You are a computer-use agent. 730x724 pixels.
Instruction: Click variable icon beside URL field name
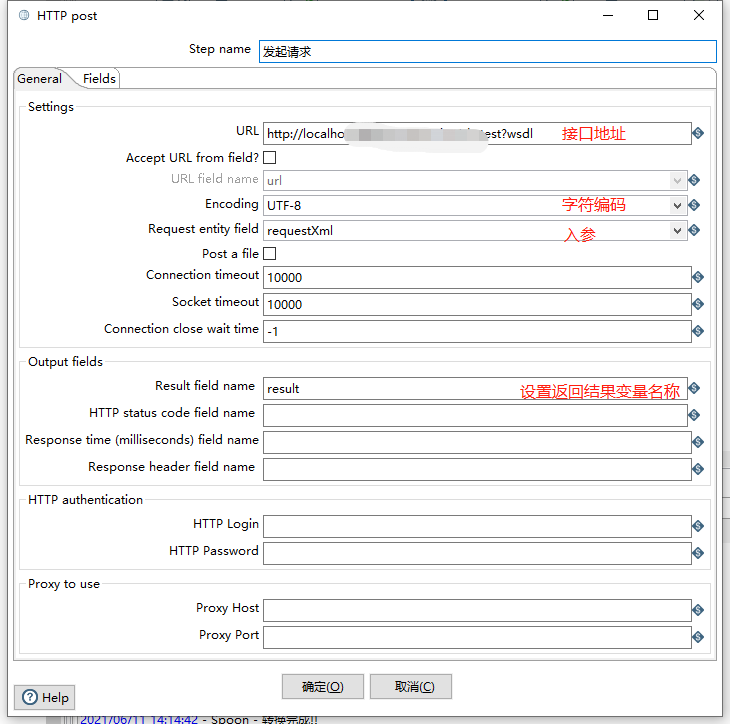[x=694, y=180]
